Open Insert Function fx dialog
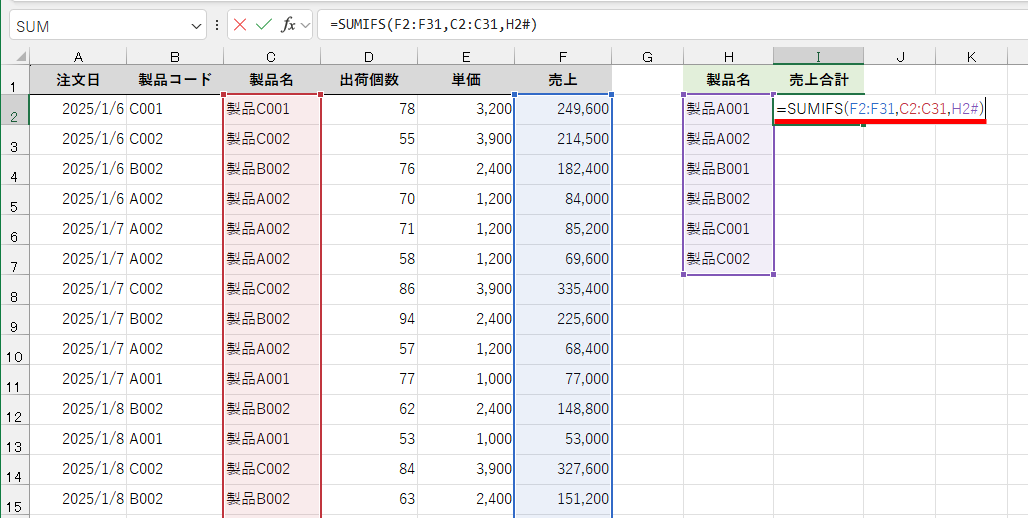Screen dimensions: 1028x518 click(x=288, y=25)
